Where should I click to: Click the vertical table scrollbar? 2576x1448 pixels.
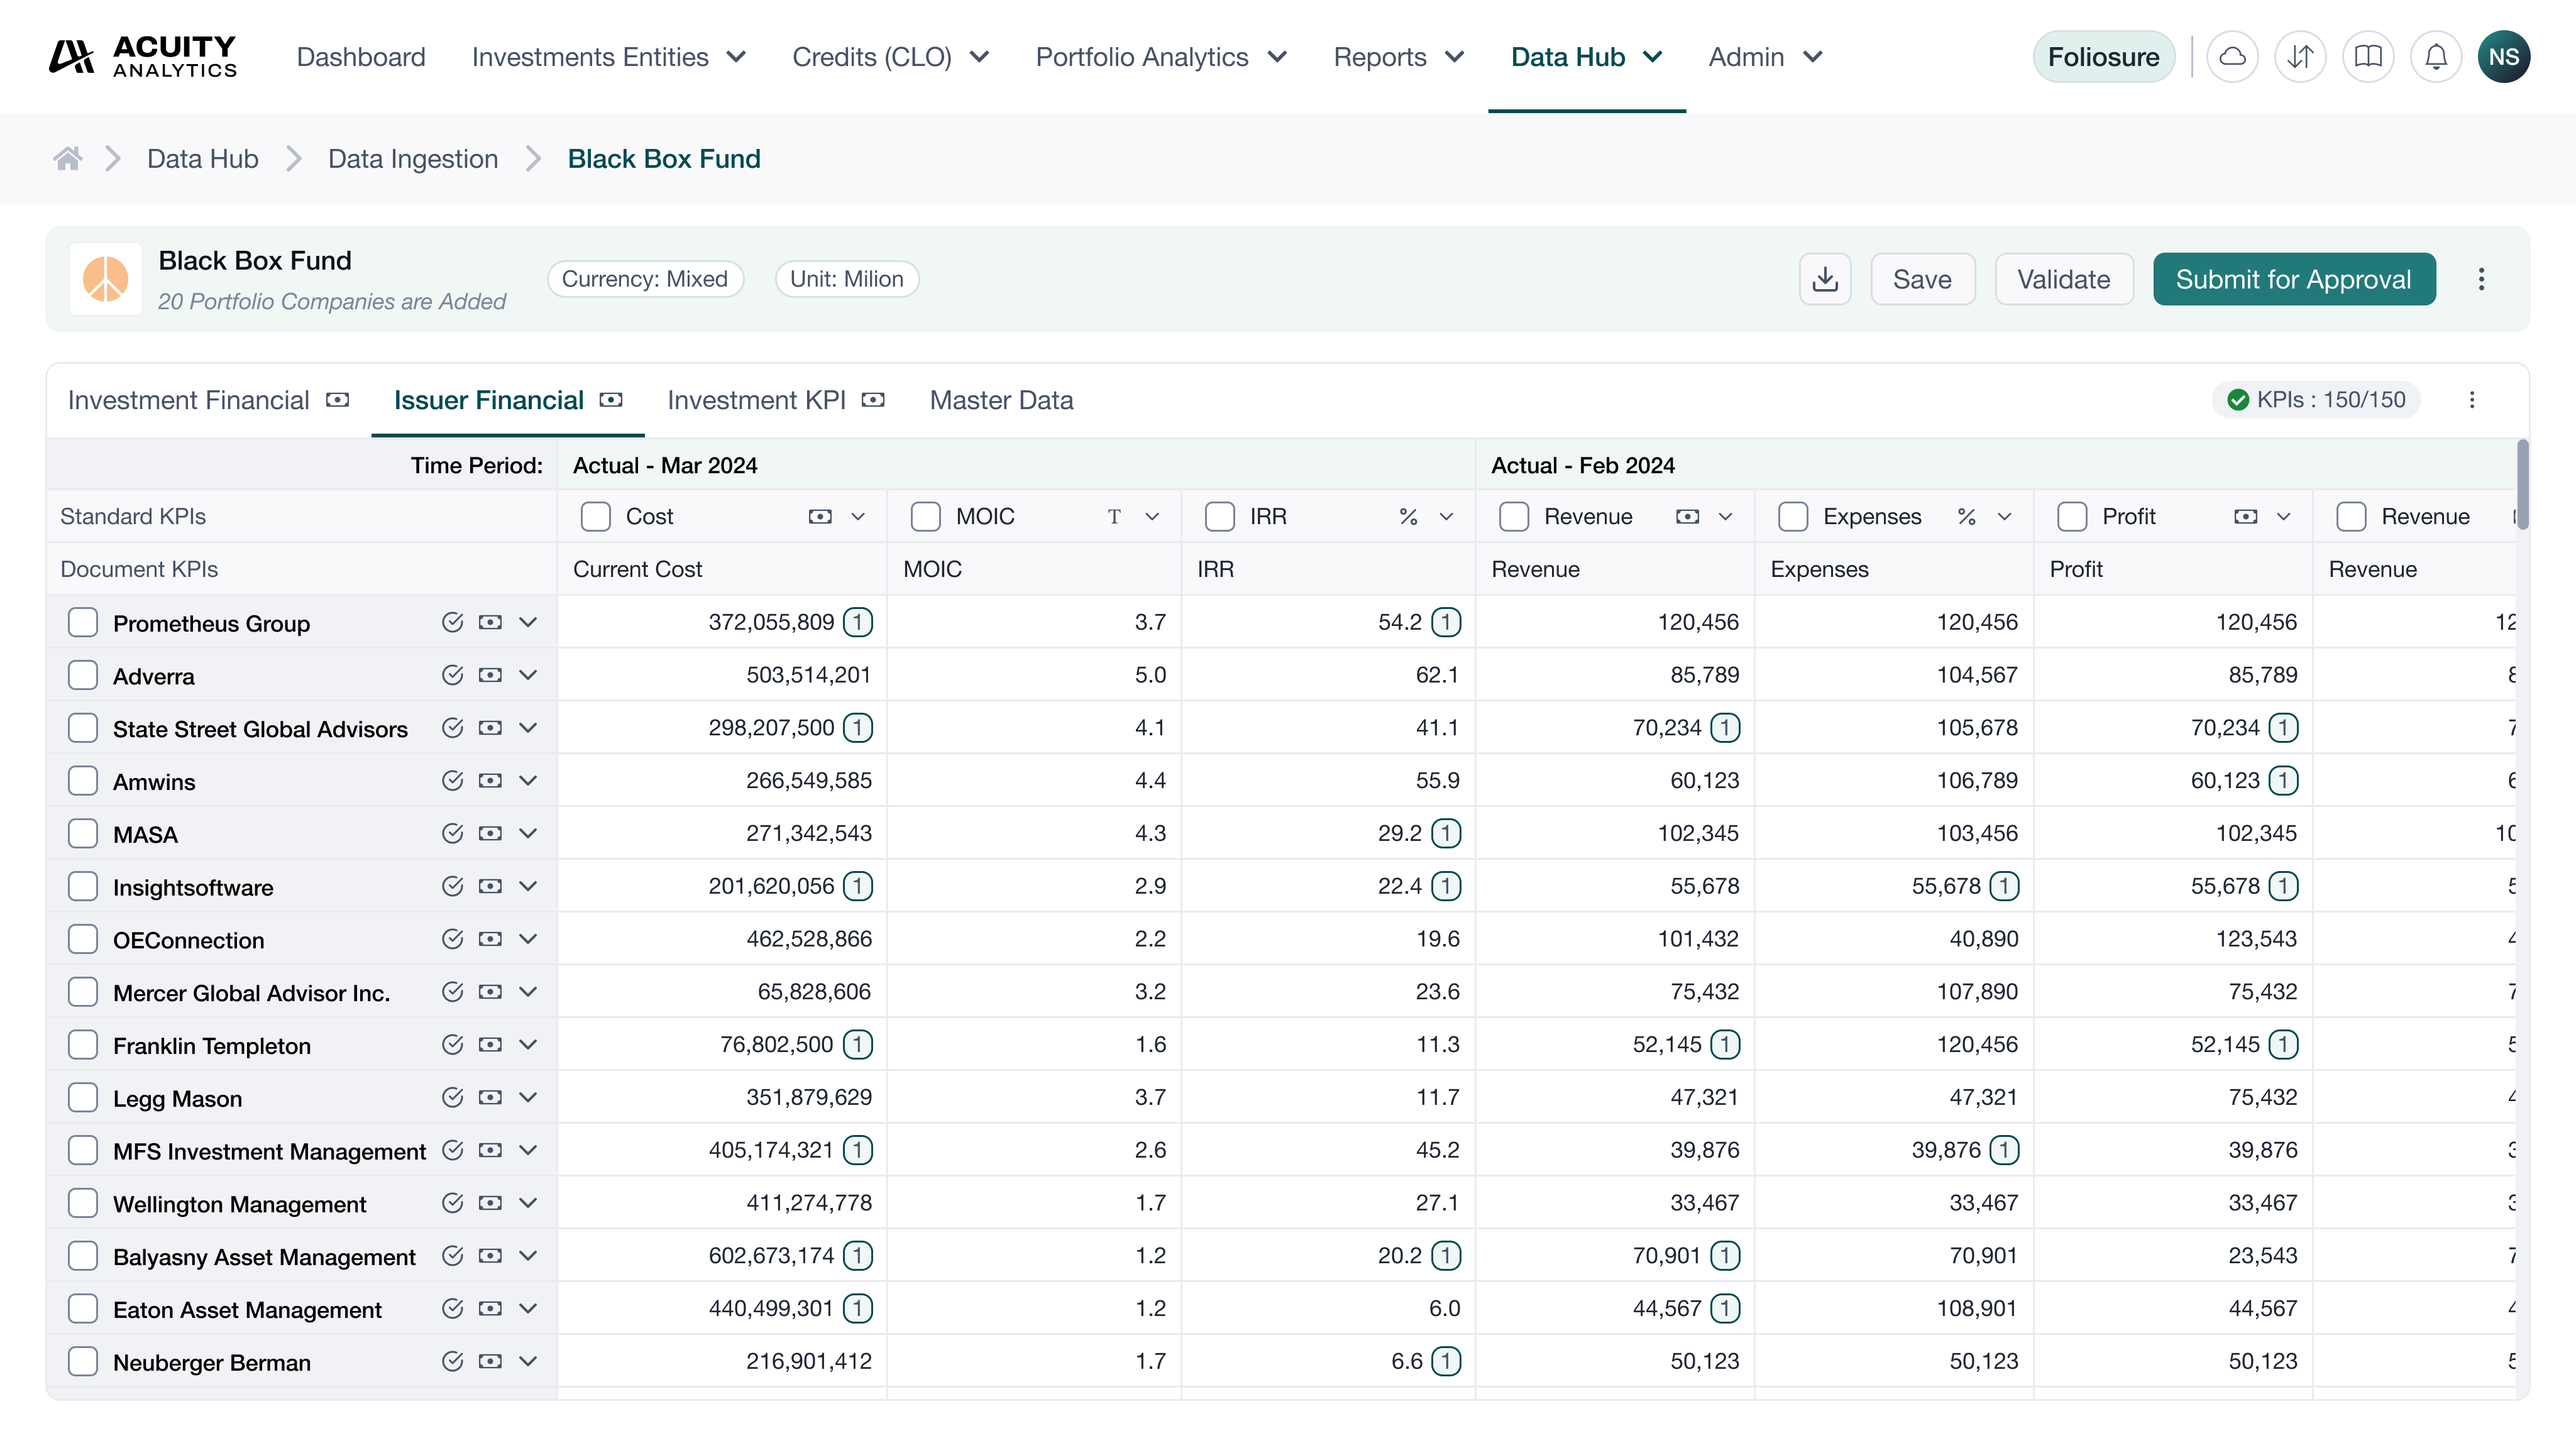pyautogui.click(x=2522, y=485)
